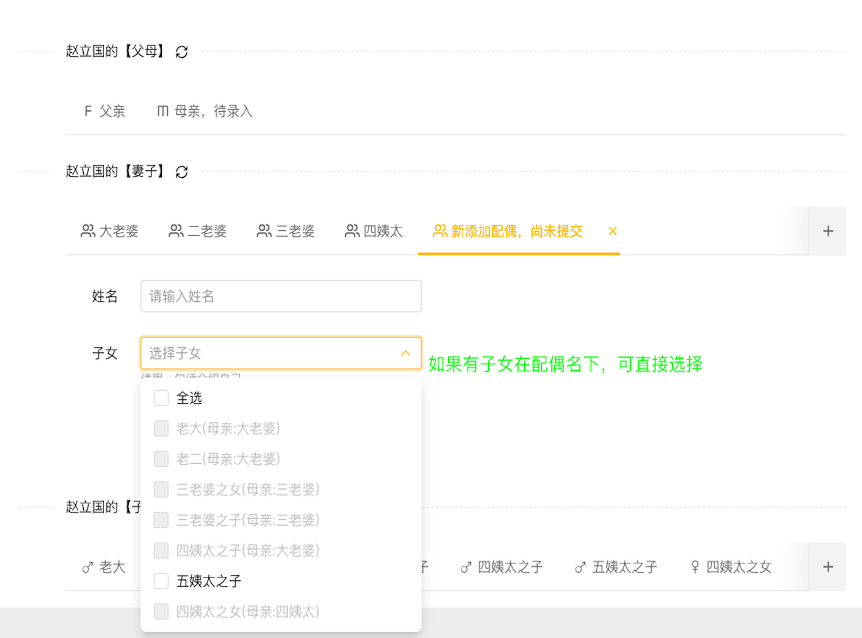Screen dimensions: 862x638
Task: Switch to the 二老婆 tab
Action: [x=198, y=231]
